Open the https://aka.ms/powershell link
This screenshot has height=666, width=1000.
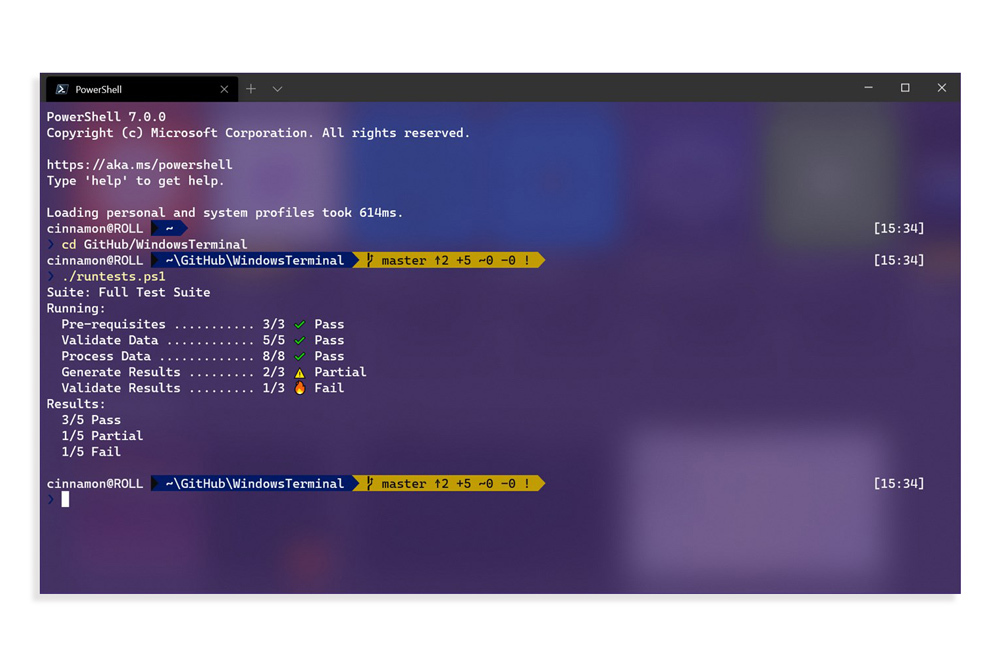point(139,165)
